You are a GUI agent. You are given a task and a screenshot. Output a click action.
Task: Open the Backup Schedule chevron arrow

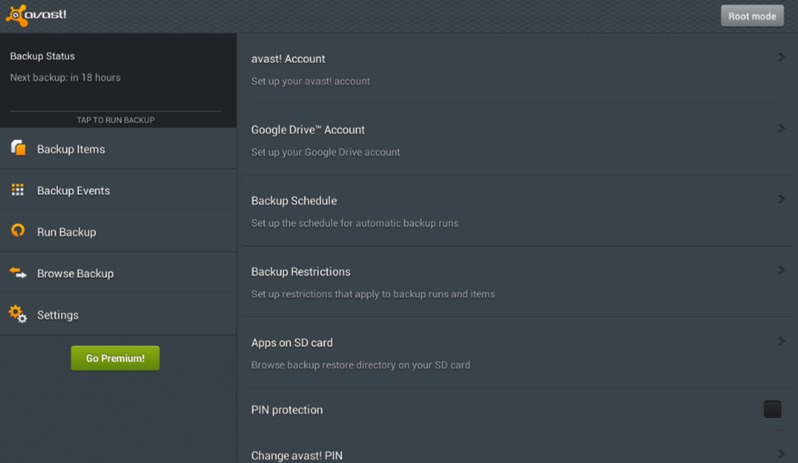point(781,199)
